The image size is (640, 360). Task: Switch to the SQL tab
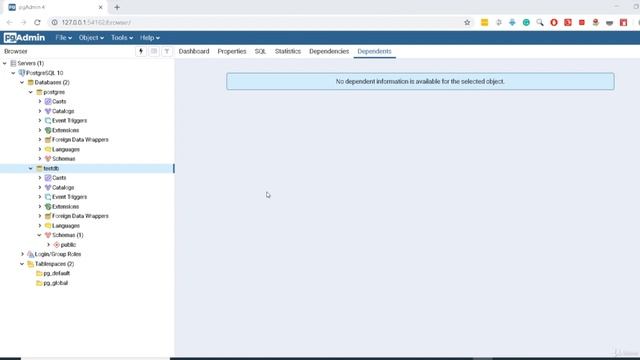pos(260,51)
